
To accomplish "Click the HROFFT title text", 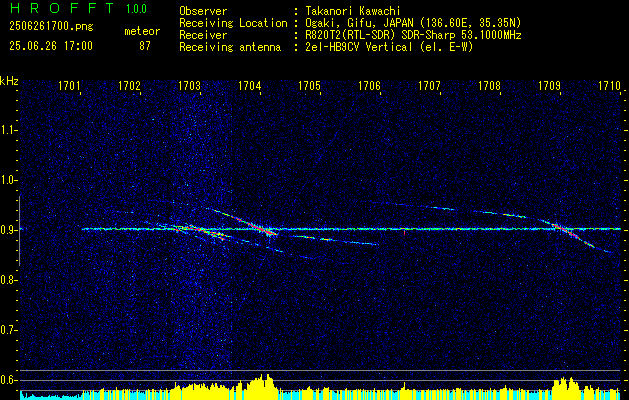I will tap(63, 8).
